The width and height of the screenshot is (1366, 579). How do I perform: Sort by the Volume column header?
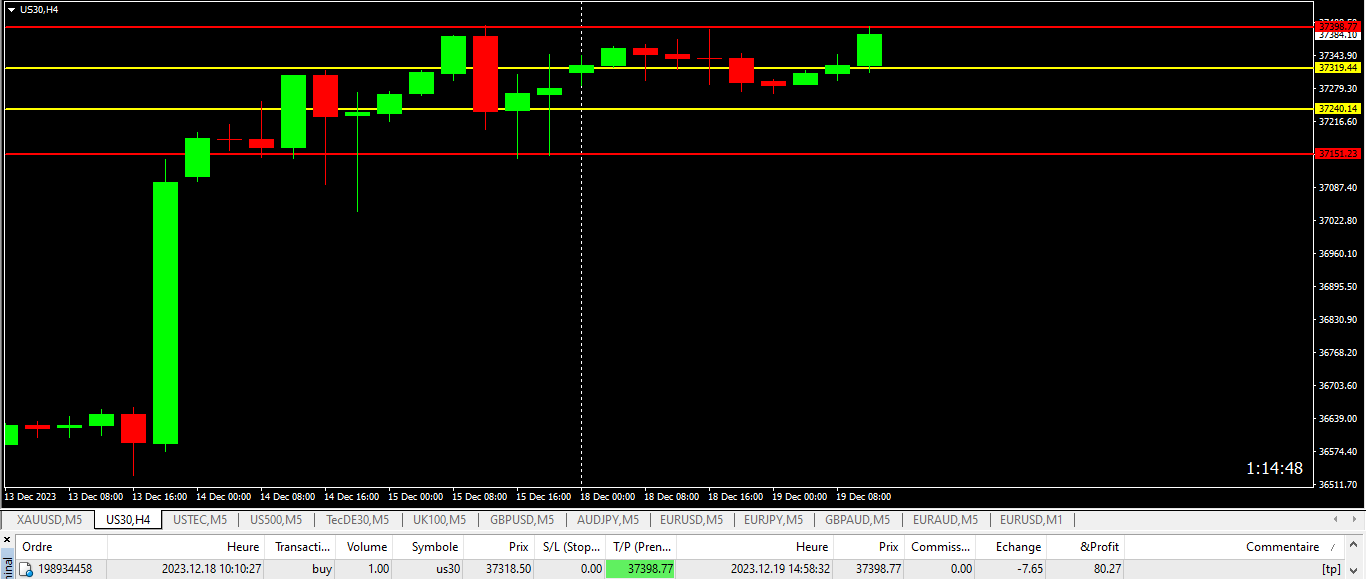(365, 547)
